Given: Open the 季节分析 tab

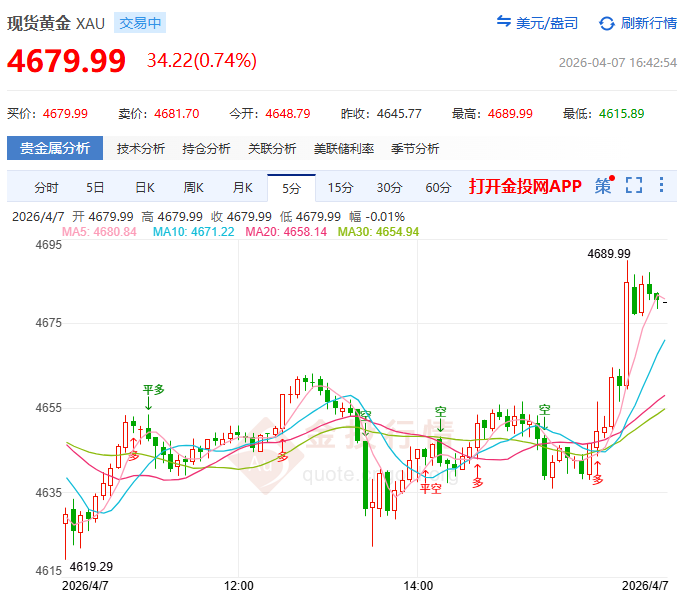Looking at the screenshot, I should (x=415, y=149).
